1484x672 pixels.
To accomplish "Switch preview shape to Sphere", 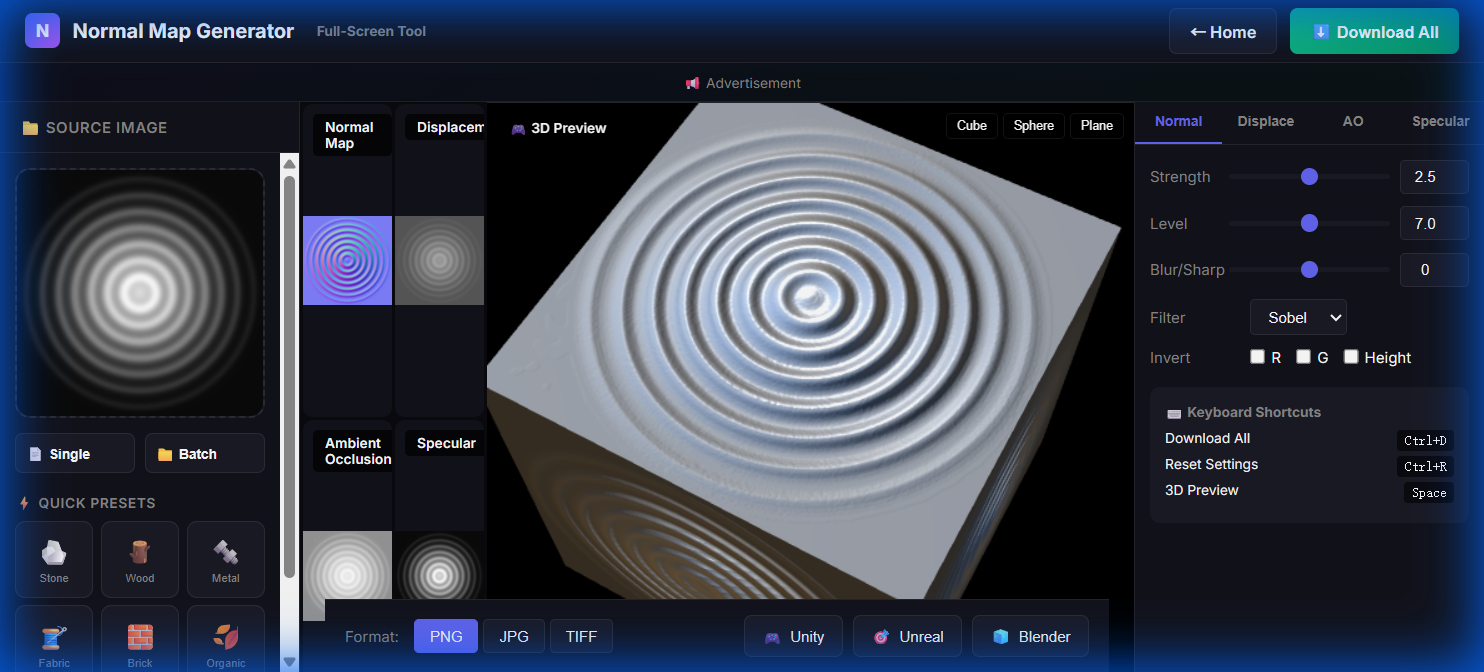I will tap(1033, 125).
